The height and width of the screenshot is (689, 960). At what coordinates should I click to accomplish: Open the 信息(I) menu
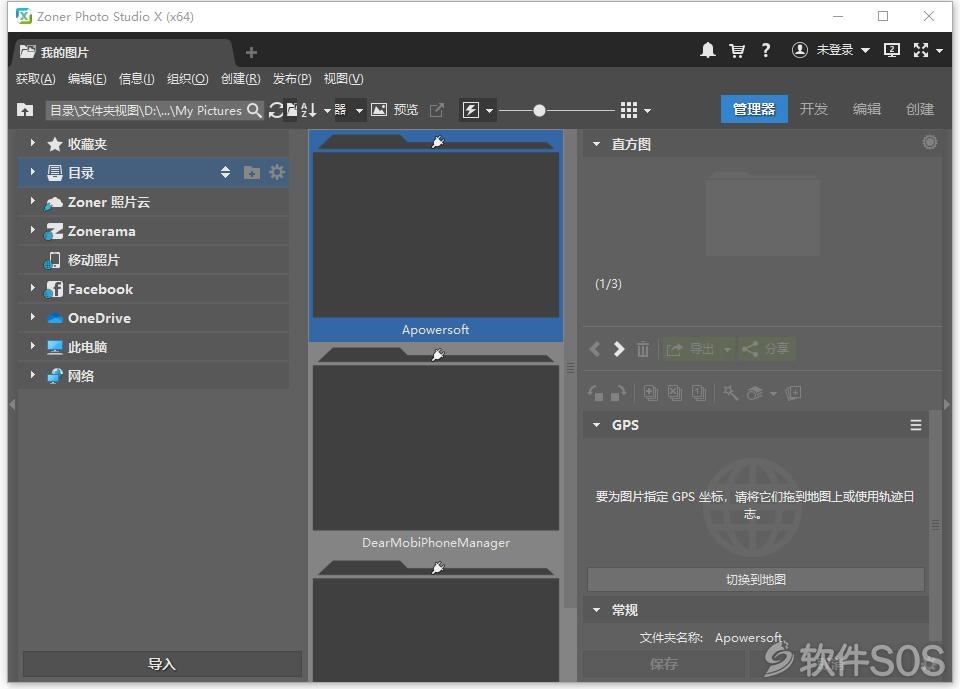[137, 79]
